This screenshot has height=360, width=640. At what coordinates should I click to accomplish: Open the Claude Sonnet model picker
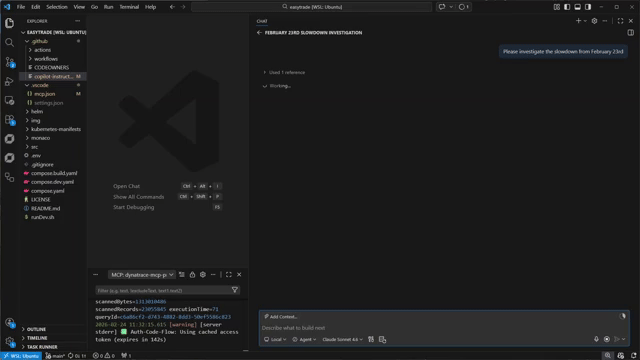tap(342, 339)
